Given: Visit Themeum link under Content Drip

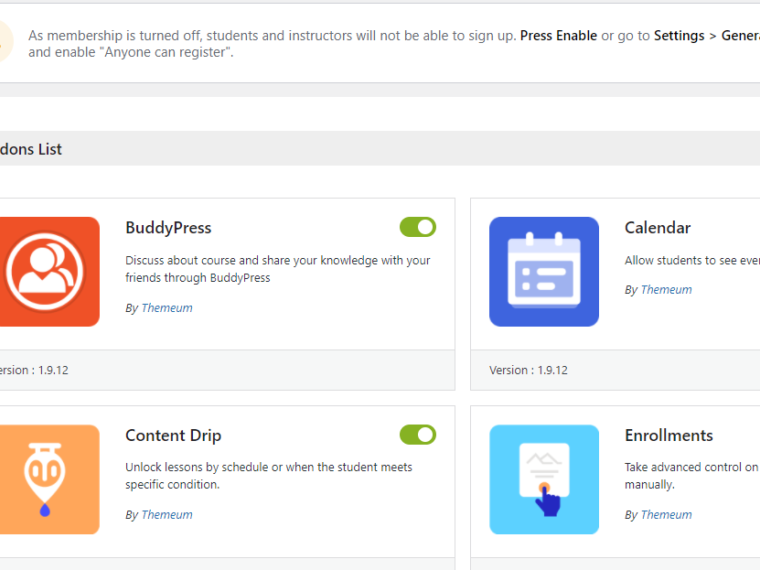Looking at the screenshot, I should click(166, 515).
